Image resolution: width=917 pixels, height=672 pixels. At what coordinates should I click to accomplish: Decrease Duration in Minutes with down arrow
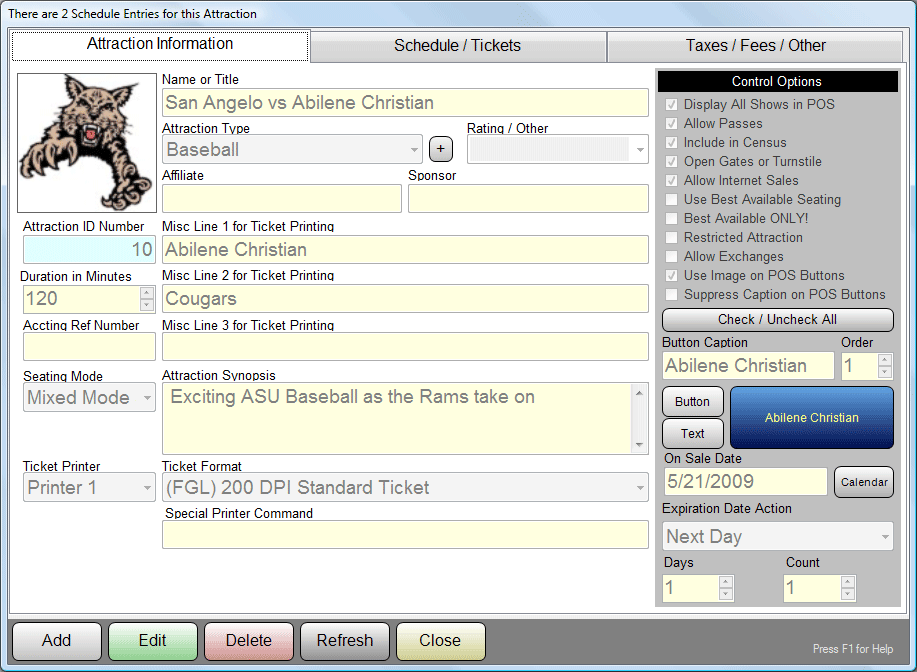point(147,305)
